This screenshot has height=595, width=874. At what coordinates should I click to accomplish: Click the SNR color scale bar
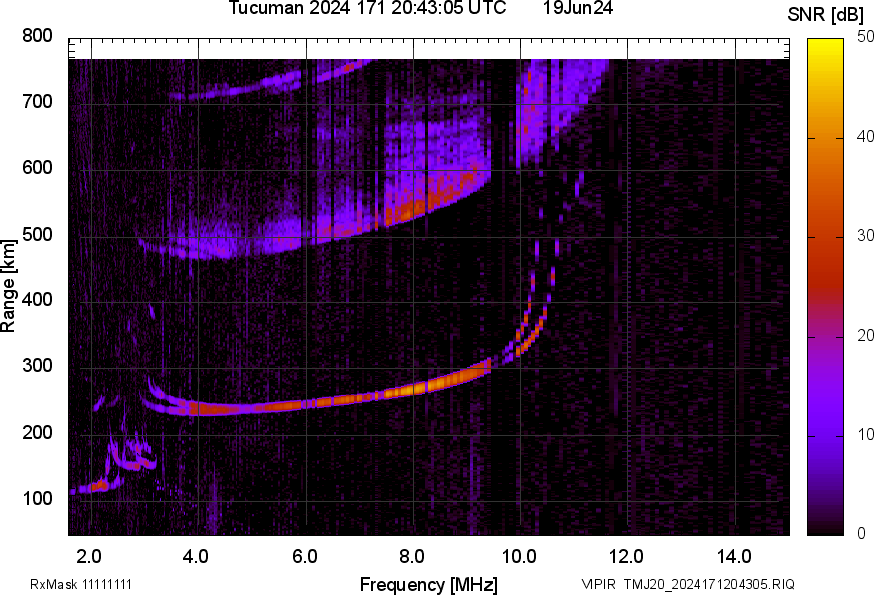[826, 287]
